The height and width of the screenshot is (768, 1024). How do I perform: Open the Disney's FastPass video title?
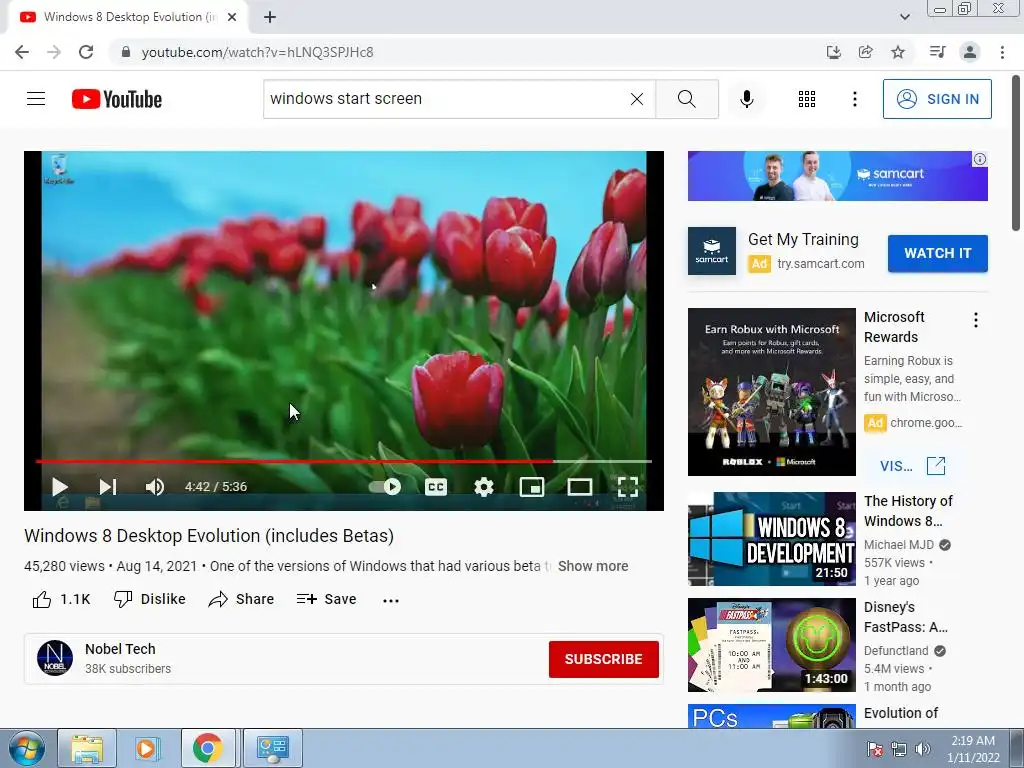[x=905, y=617]
